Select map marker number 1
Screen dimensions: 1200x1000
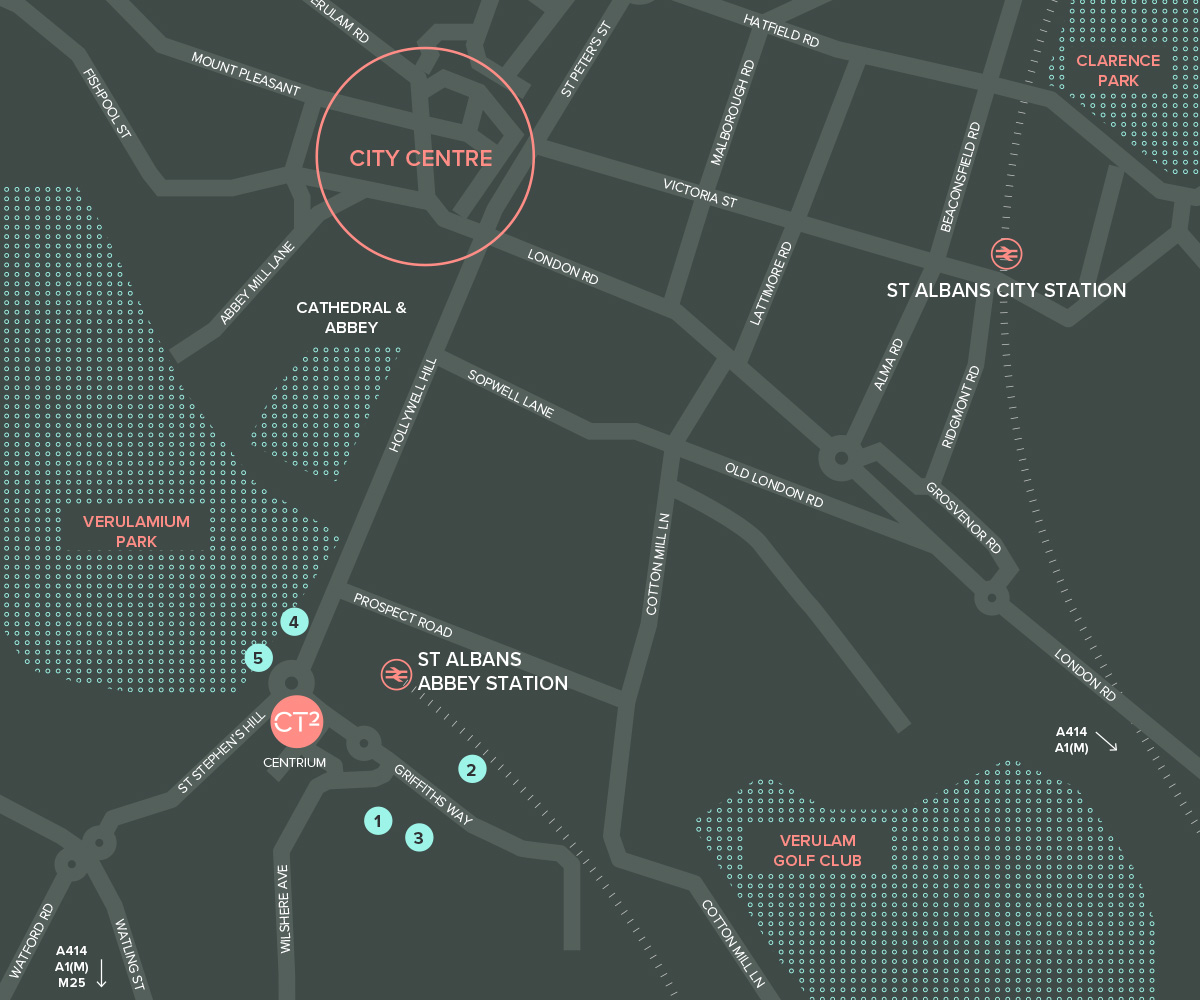click(x=378, y=821)
